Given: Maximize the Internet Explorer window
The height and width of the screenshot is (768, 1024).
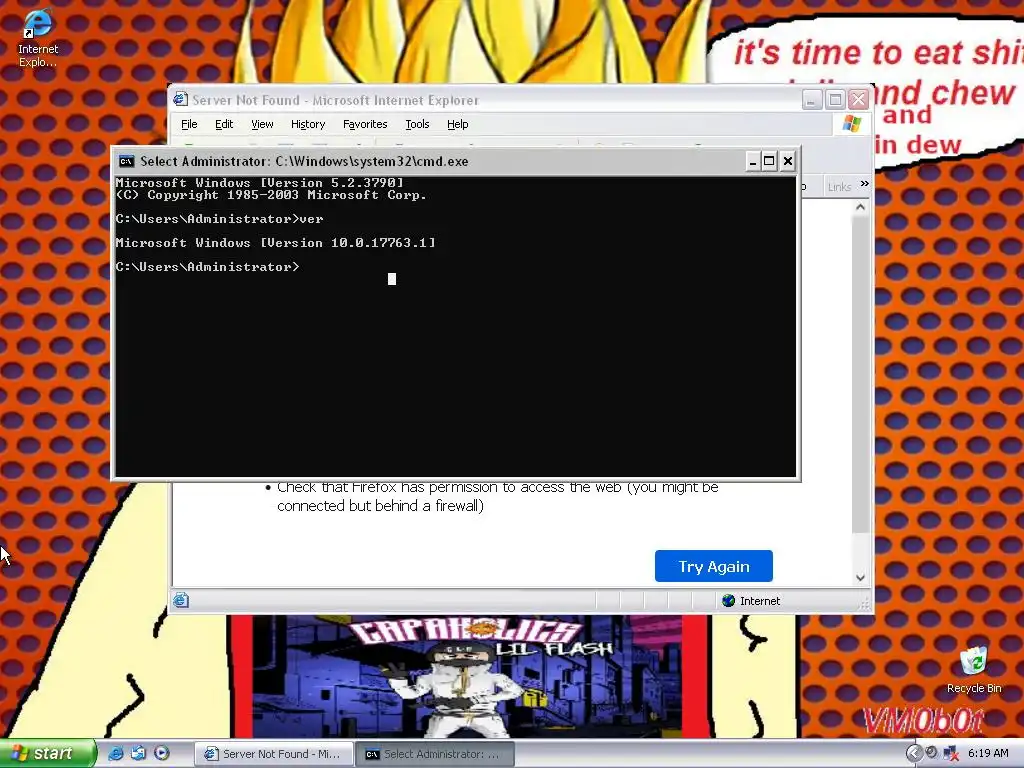Looking at the screenshot, I should point(835,100).
